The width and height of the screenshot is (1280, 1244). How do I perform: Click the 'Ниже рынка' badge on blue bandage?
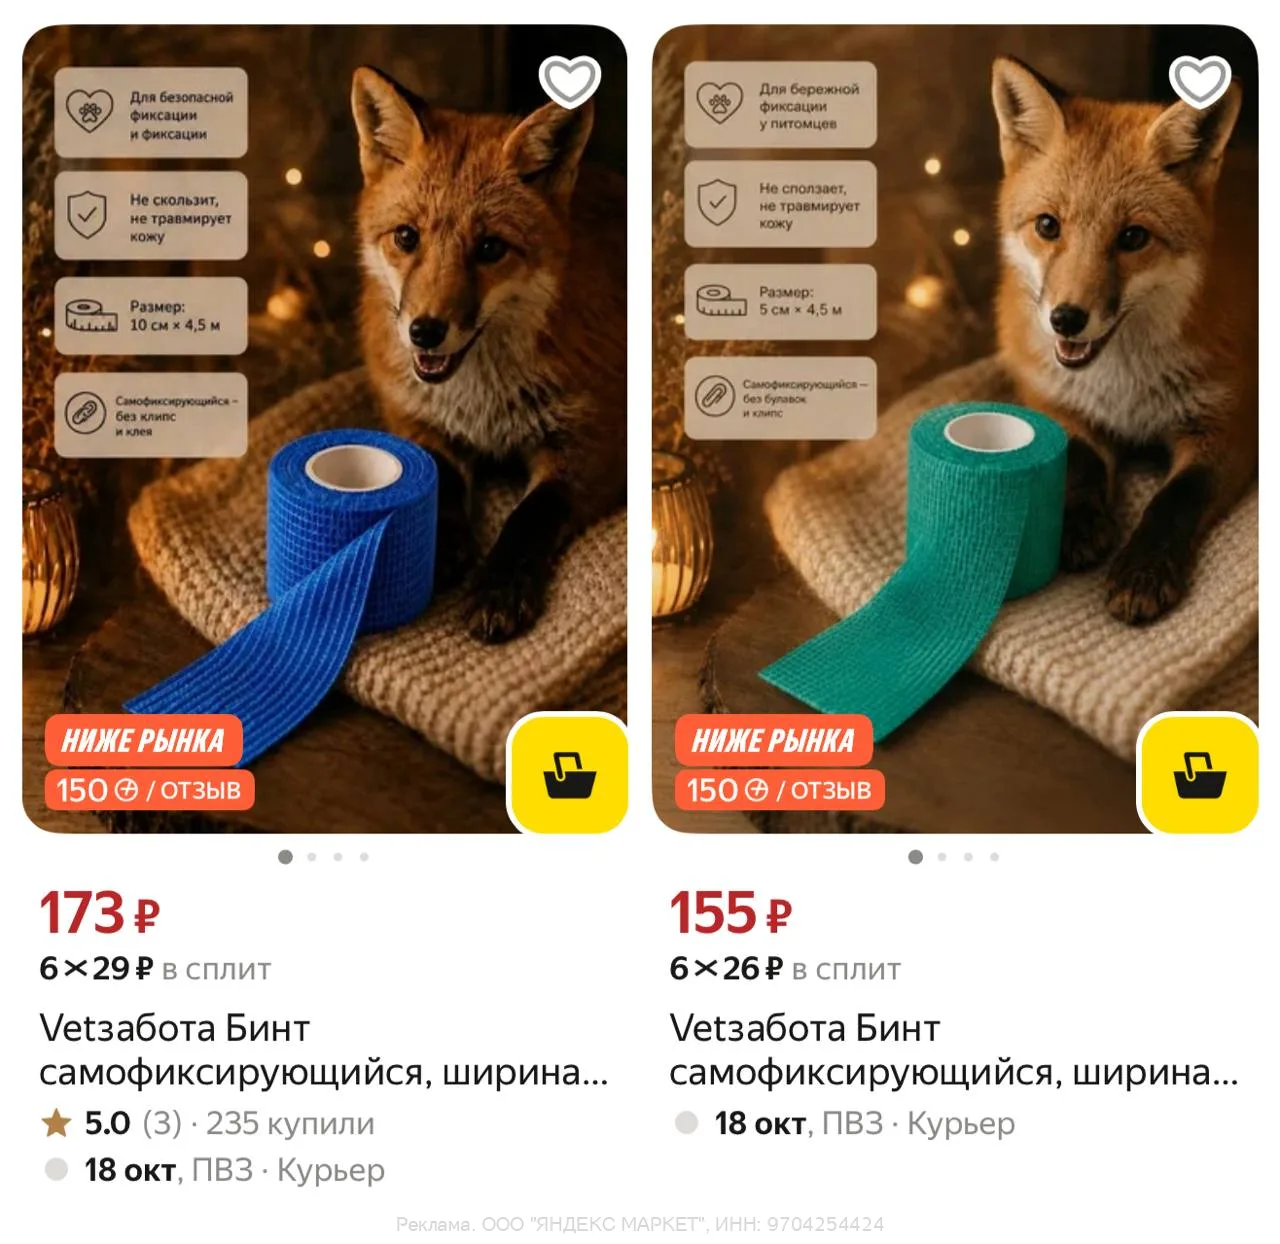(x=143, y=741)
